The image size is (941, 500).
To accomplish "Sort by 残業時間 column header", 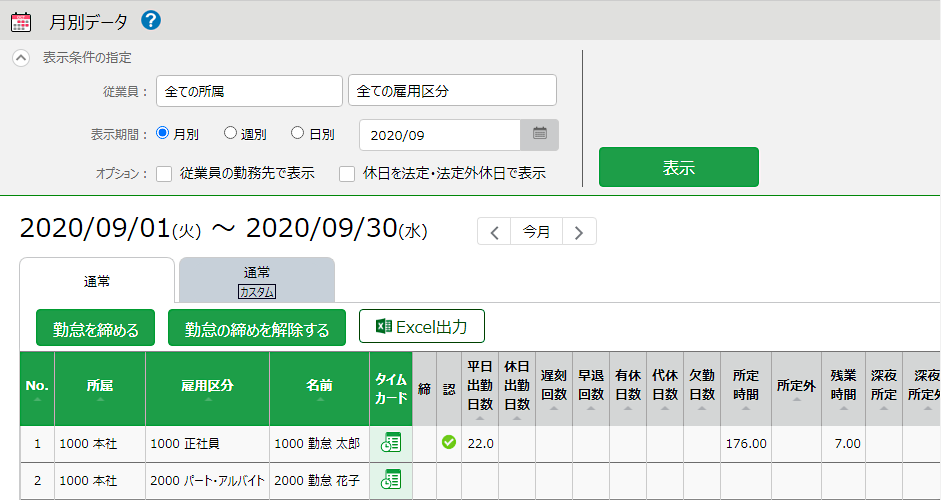I will click(x=844, y=389).
